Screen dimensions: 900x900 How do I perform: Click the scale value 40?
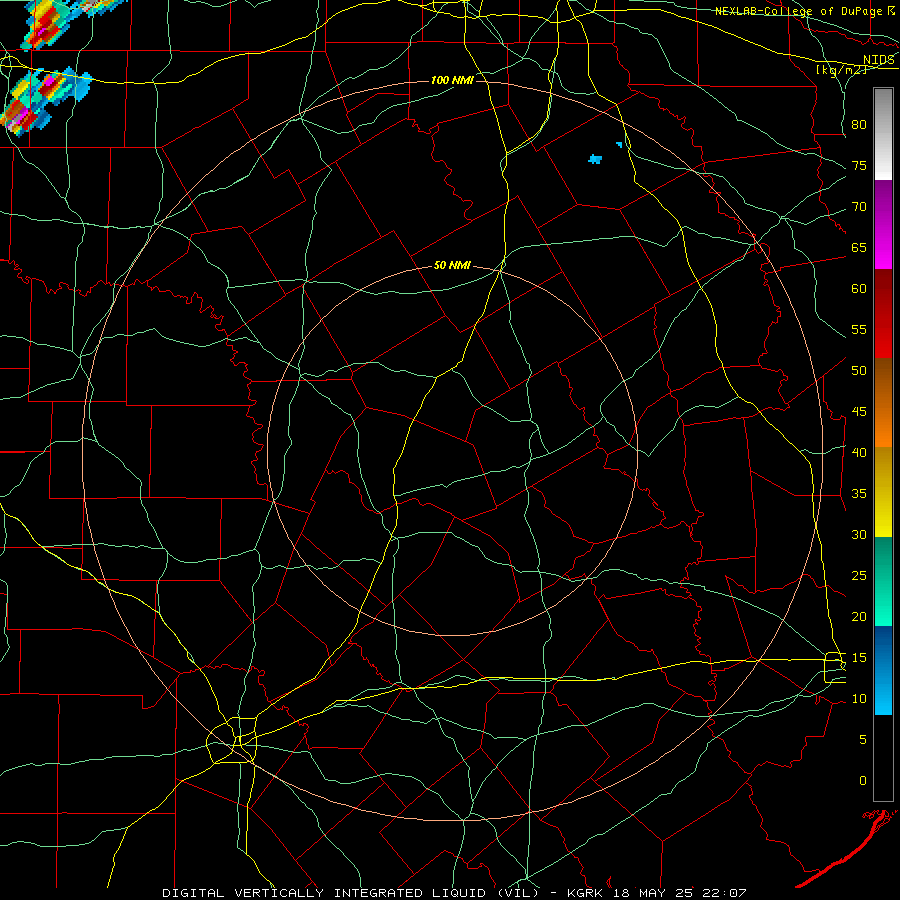859,453
